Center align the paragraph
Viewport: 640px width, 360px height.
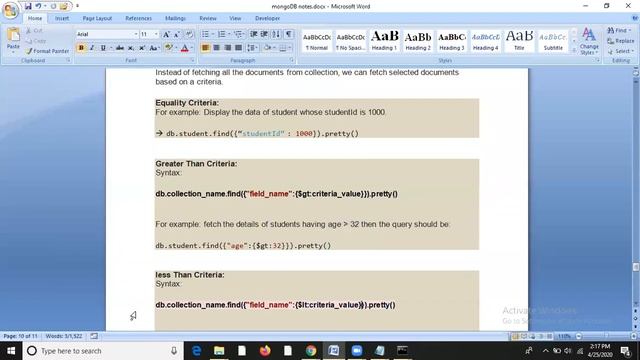point(216,48)
